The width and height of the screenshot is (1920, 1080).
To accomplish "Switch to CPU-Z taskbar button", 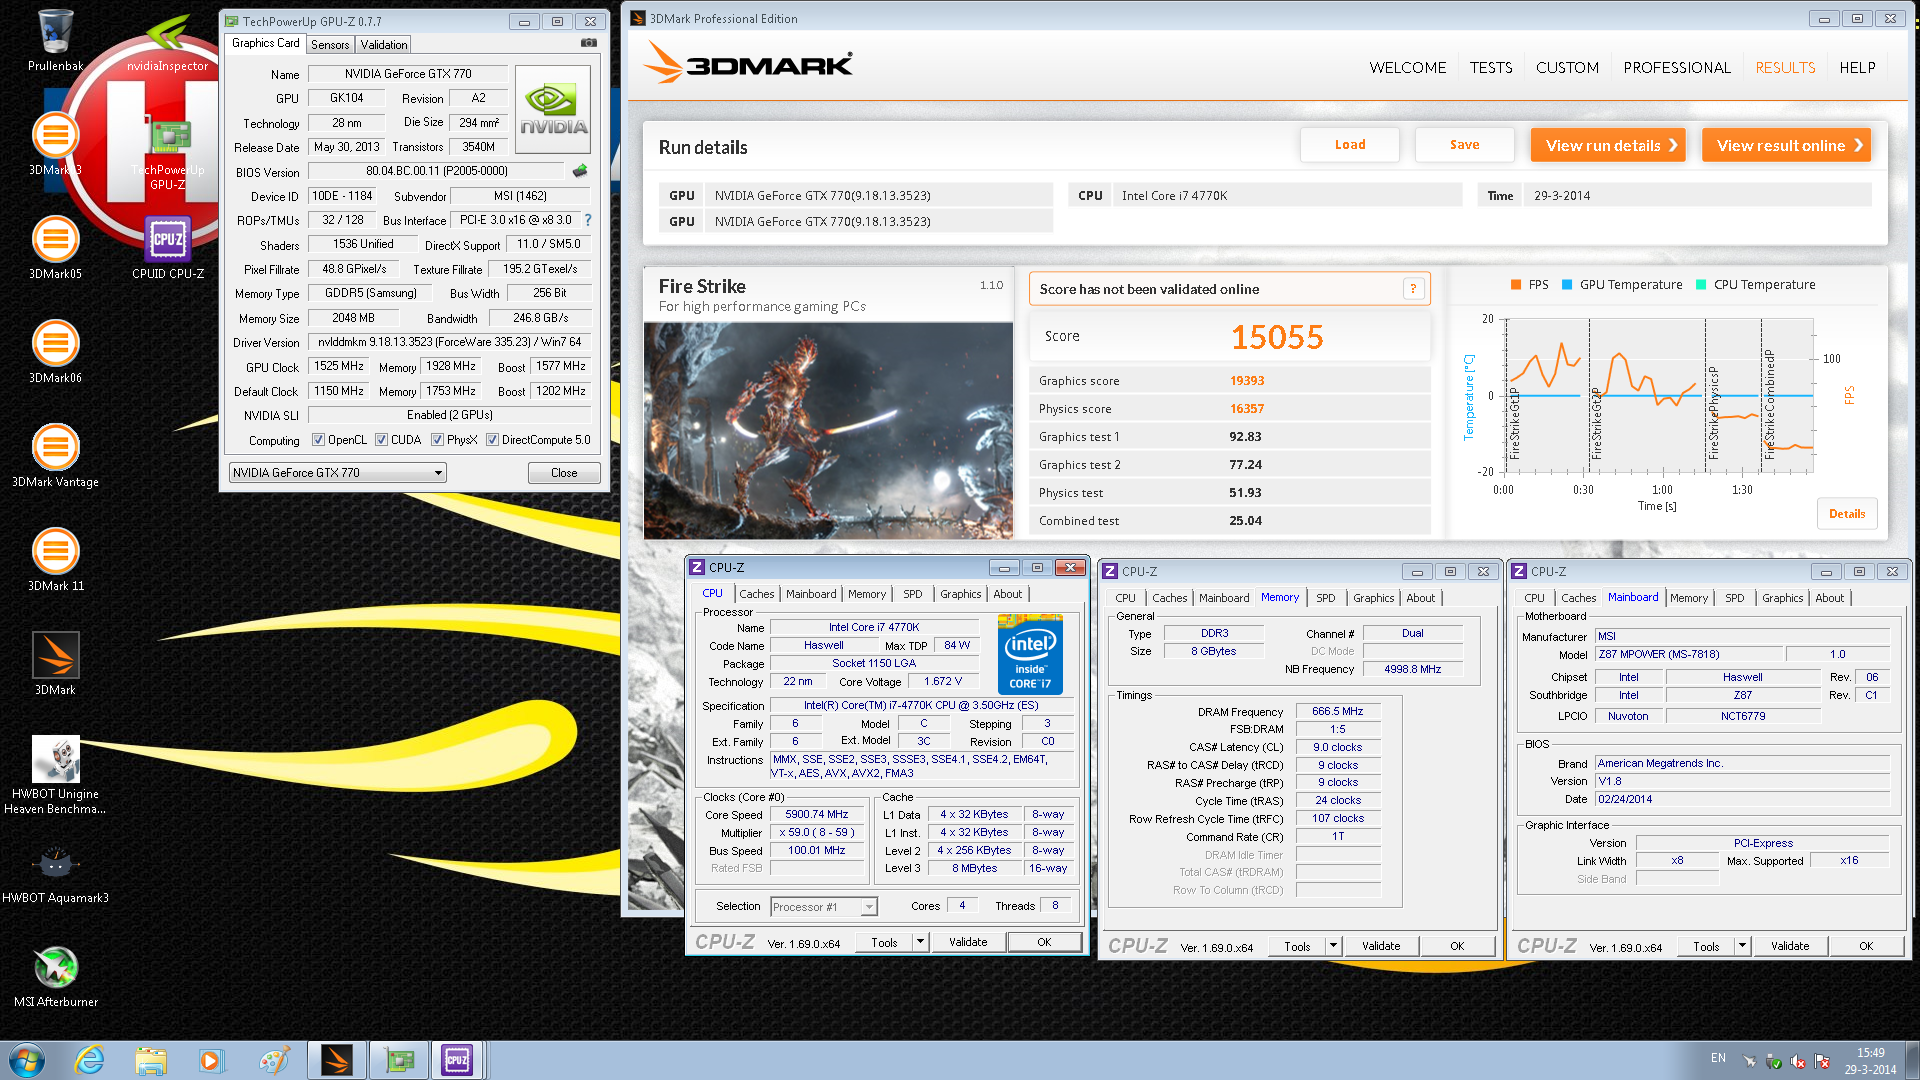I will pos(457,1060).
